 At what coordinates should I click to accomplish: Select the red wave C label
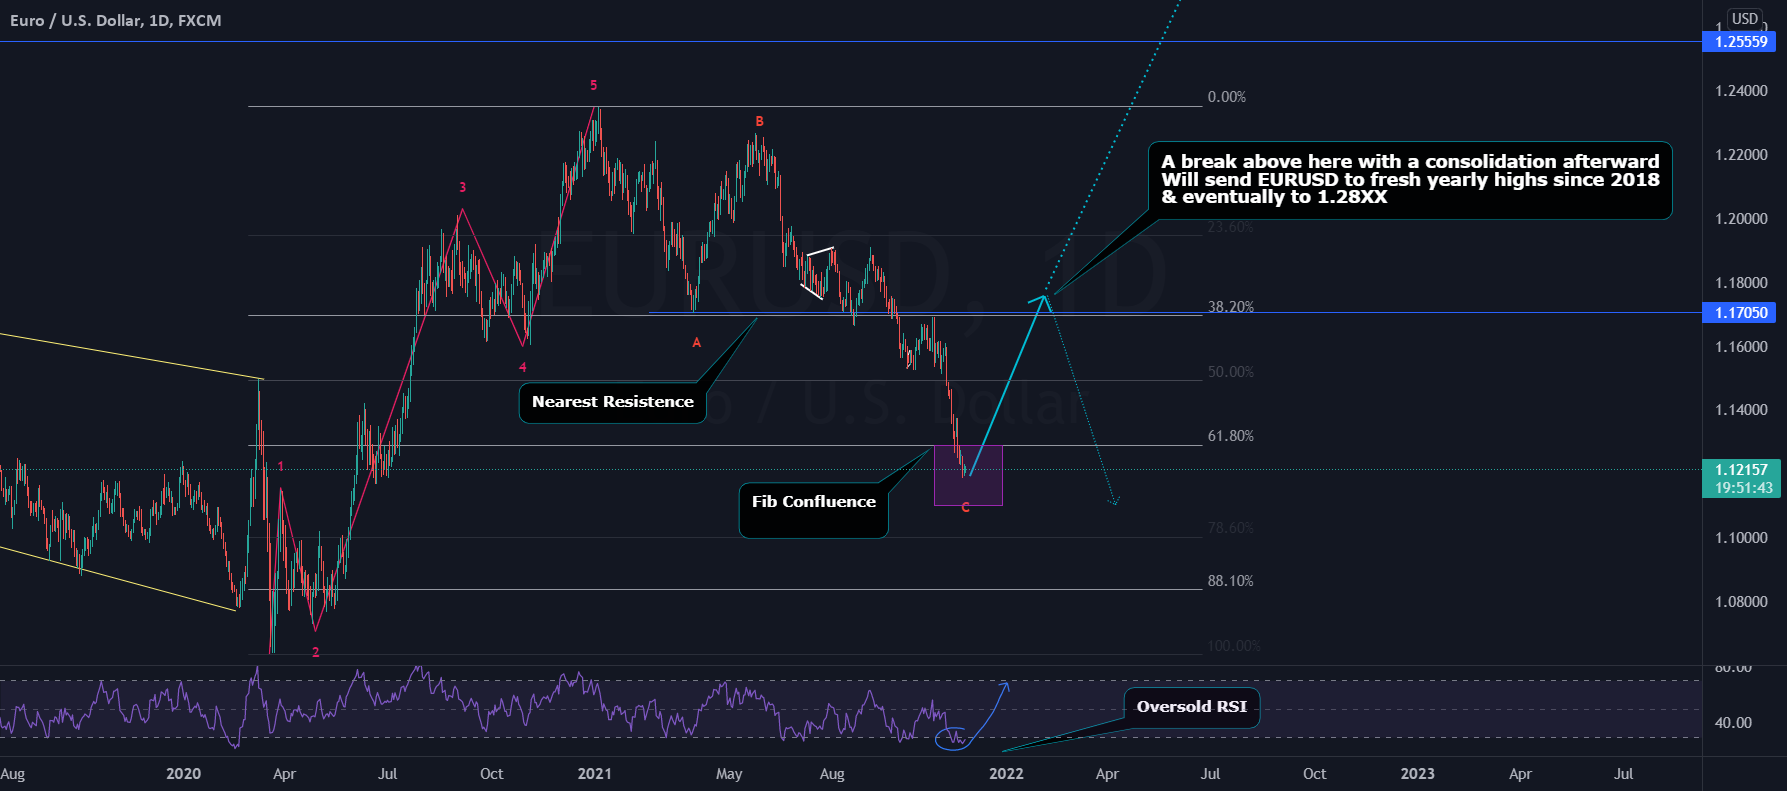pos(965,508)
